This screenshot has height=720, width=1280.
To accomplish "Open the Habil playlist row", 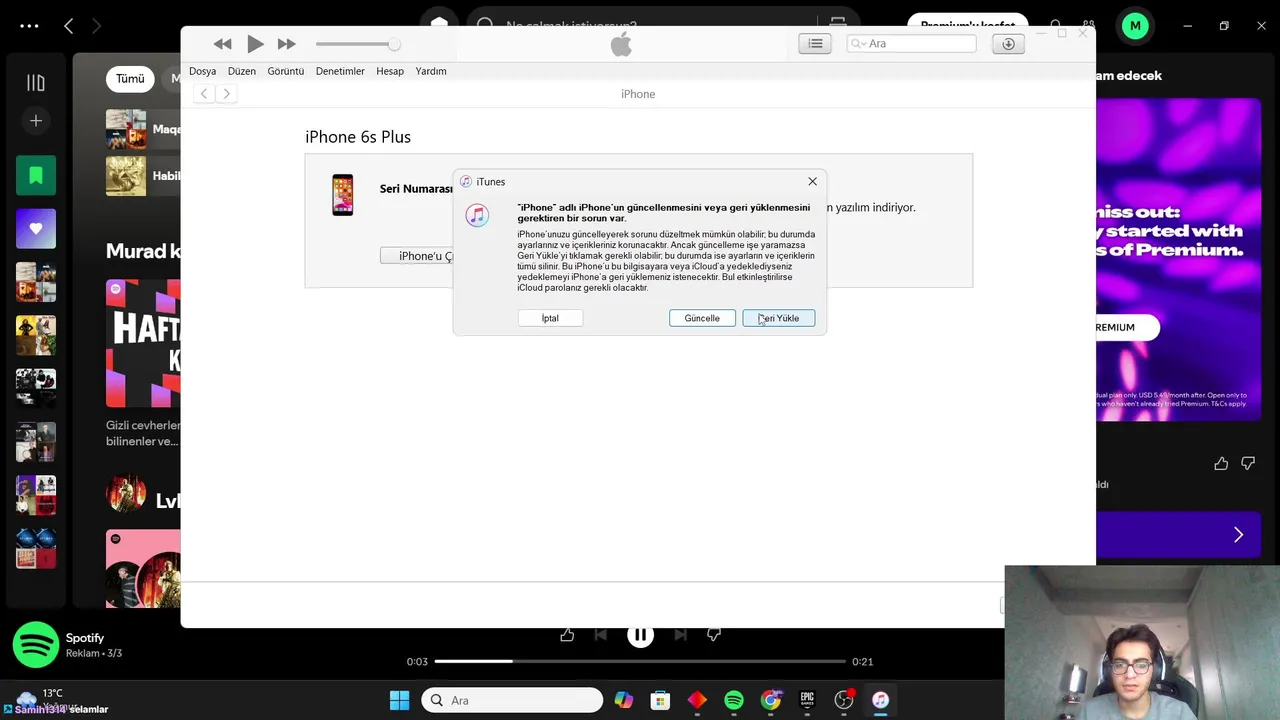I will pos(143,176).
